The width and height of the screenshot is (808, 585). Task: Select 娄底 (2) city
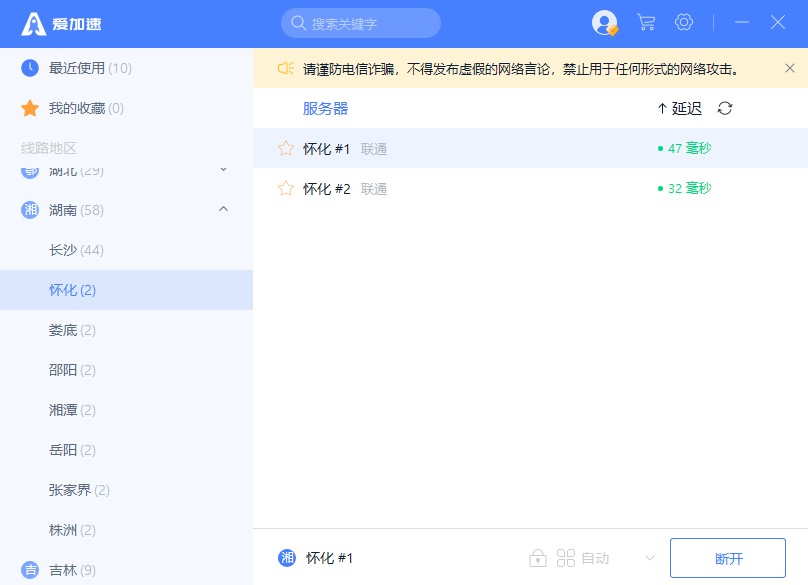(x=126, y=330)
